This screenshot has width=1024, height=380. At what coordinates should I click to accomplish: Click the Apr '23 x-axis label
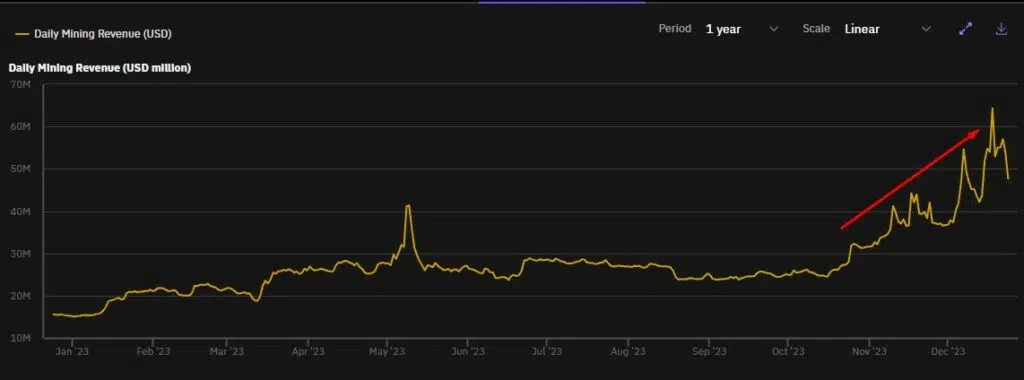(x=308, y=352)
